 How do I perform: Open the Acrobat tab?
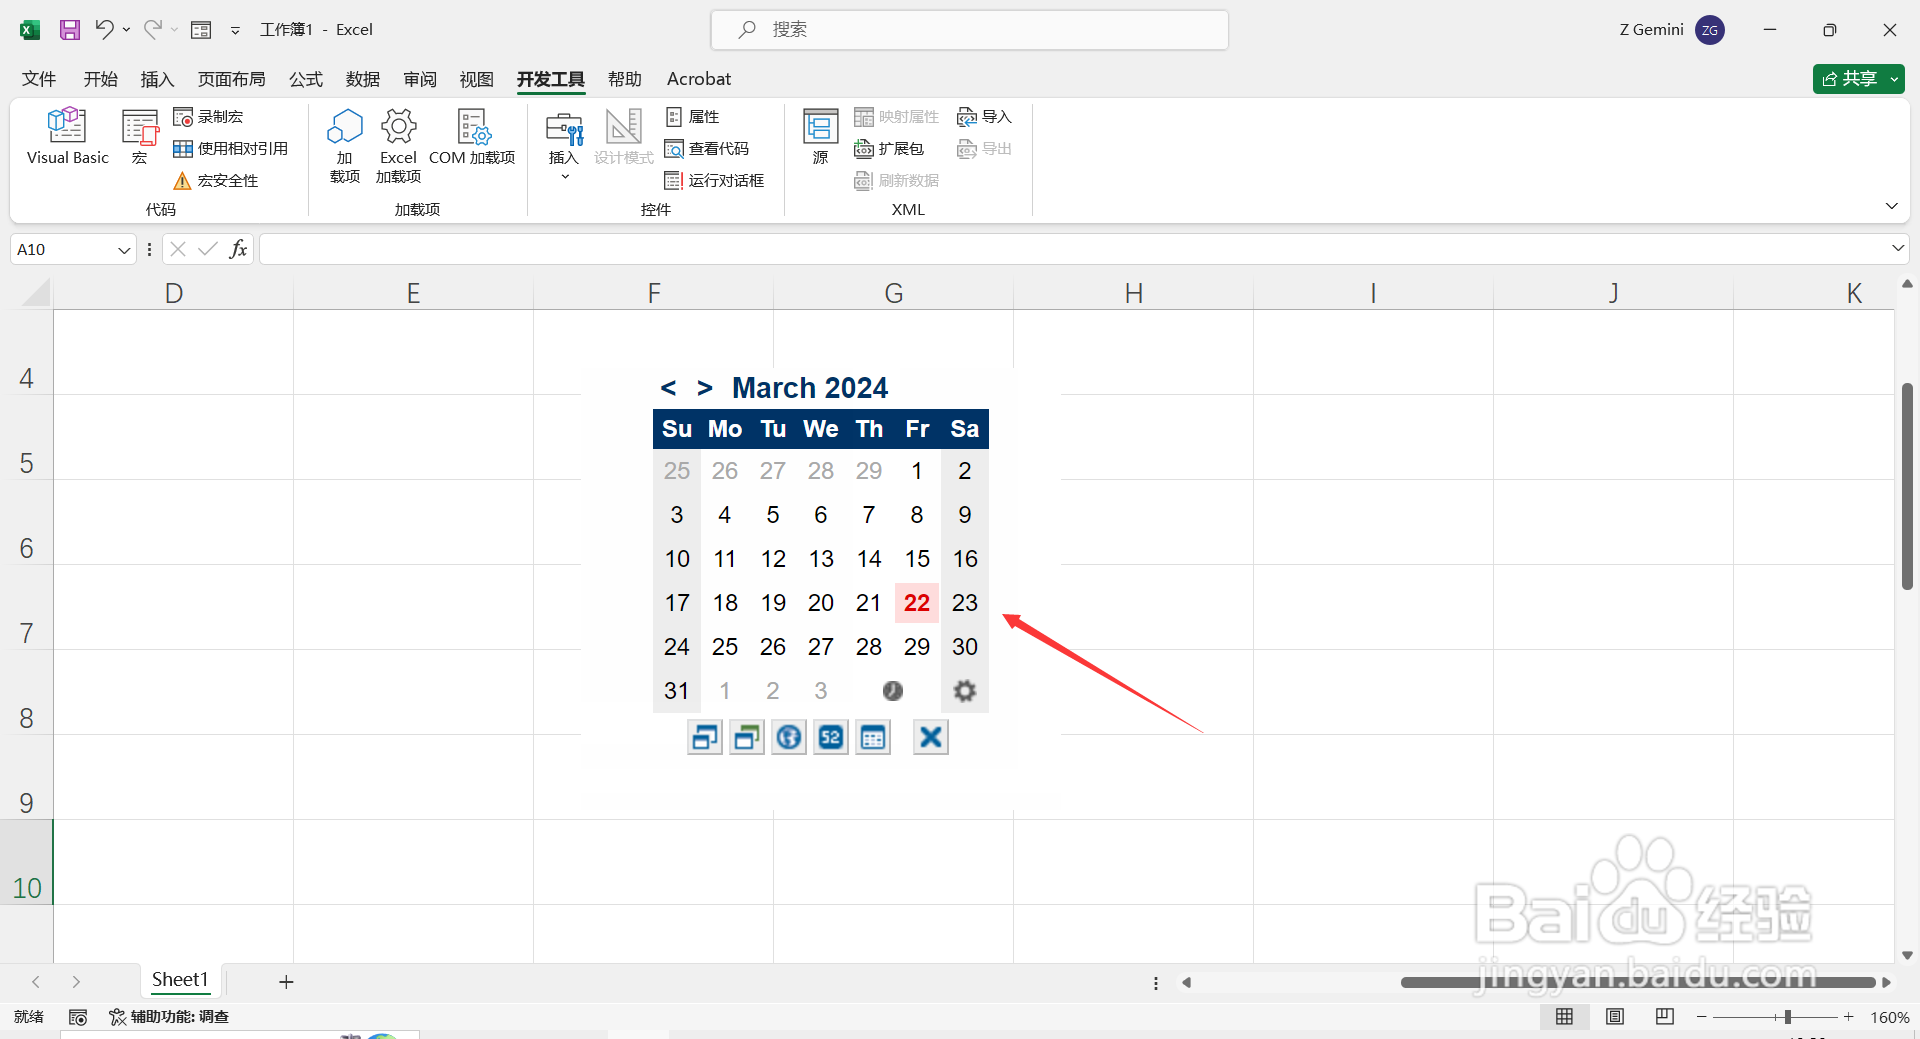pyautogui.click(x=699, y=79)
